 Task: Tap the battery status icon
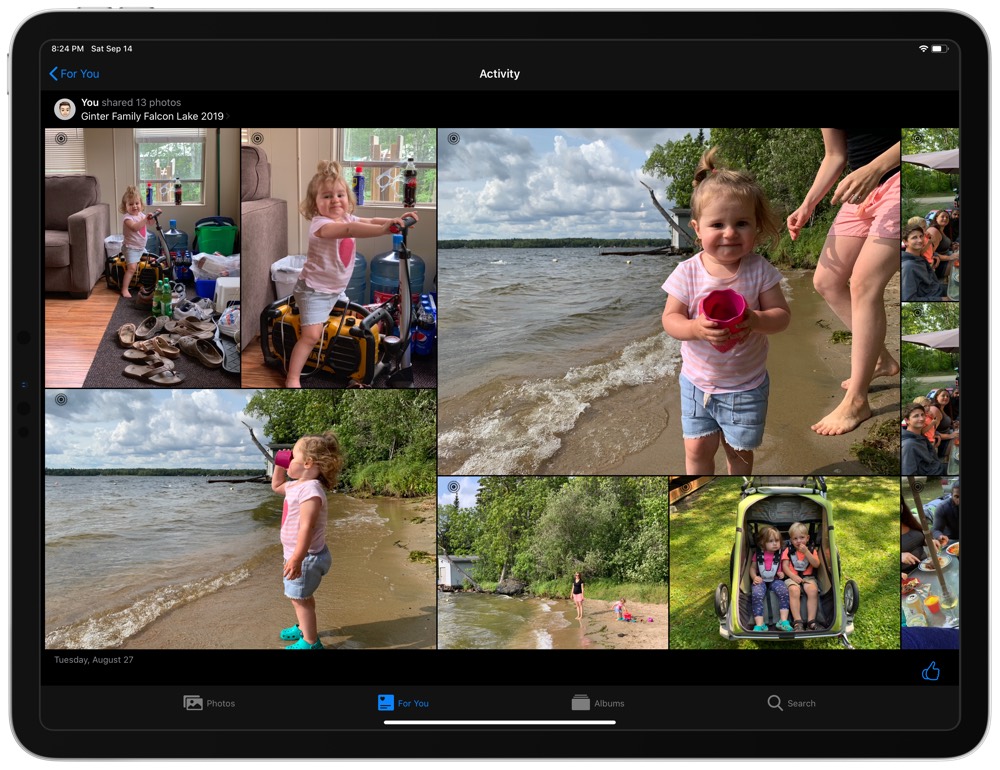click(939, 48)
